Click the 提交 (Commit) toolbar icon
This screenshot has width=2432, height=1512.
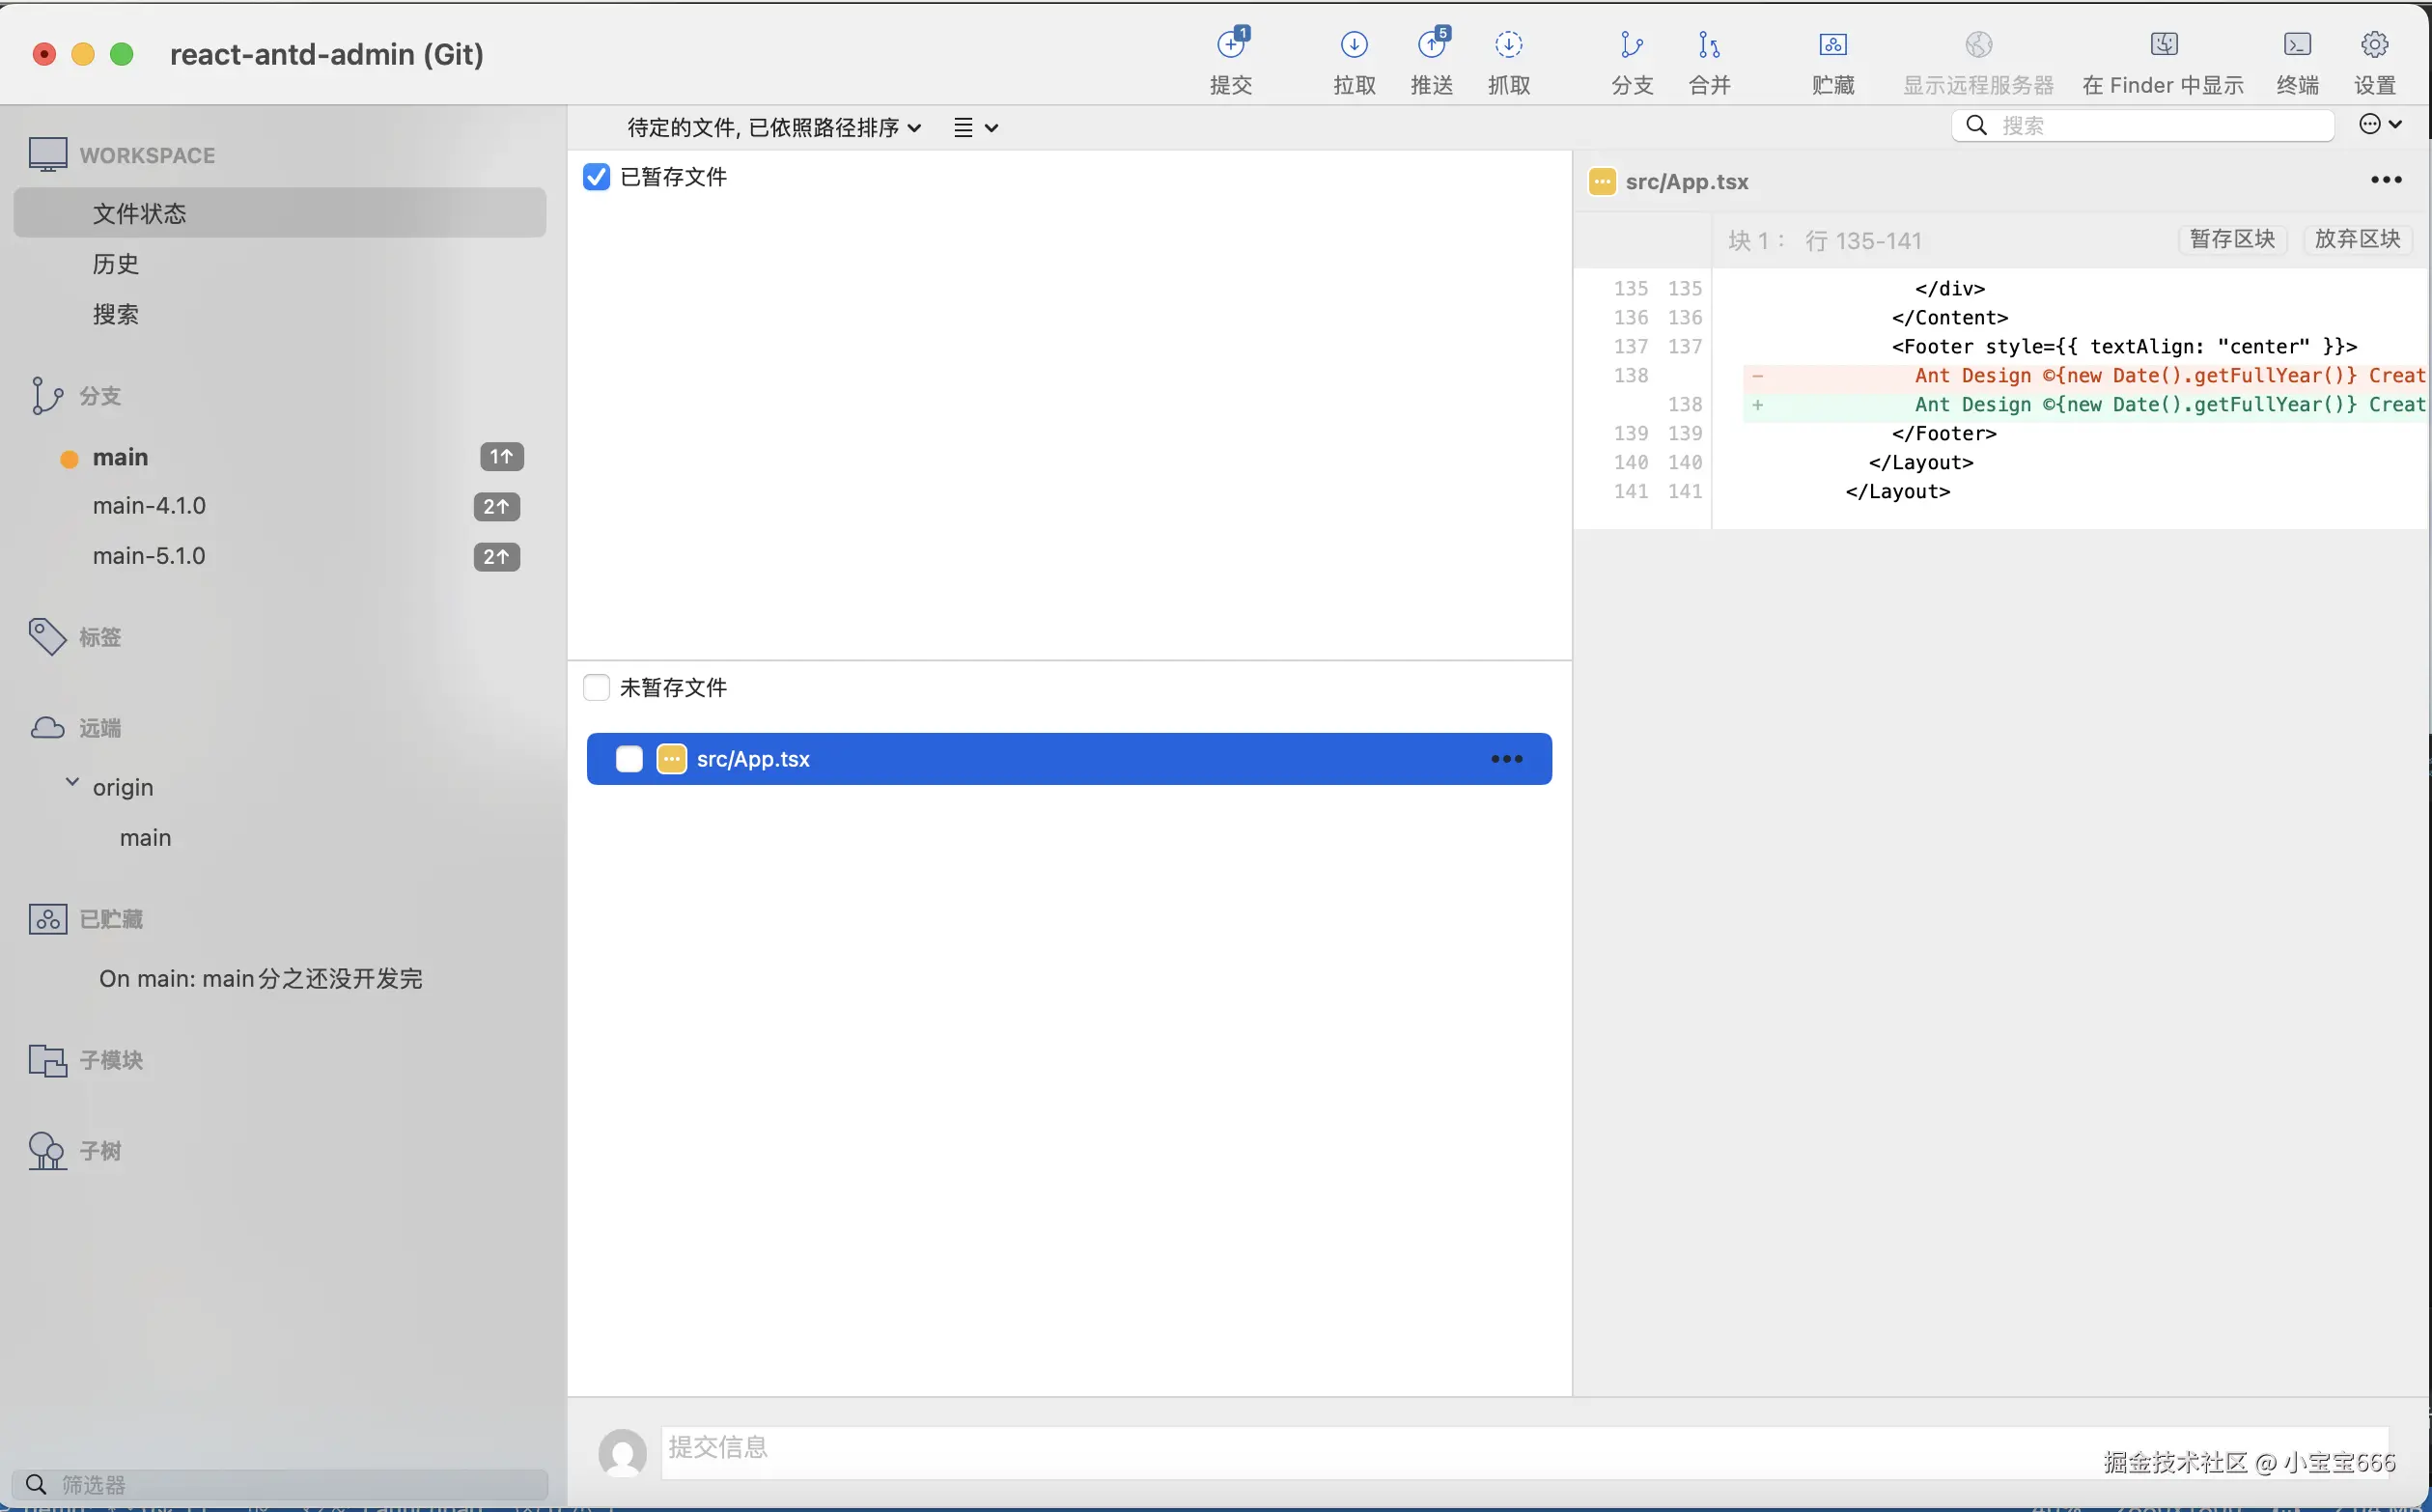click(1231, 46)
